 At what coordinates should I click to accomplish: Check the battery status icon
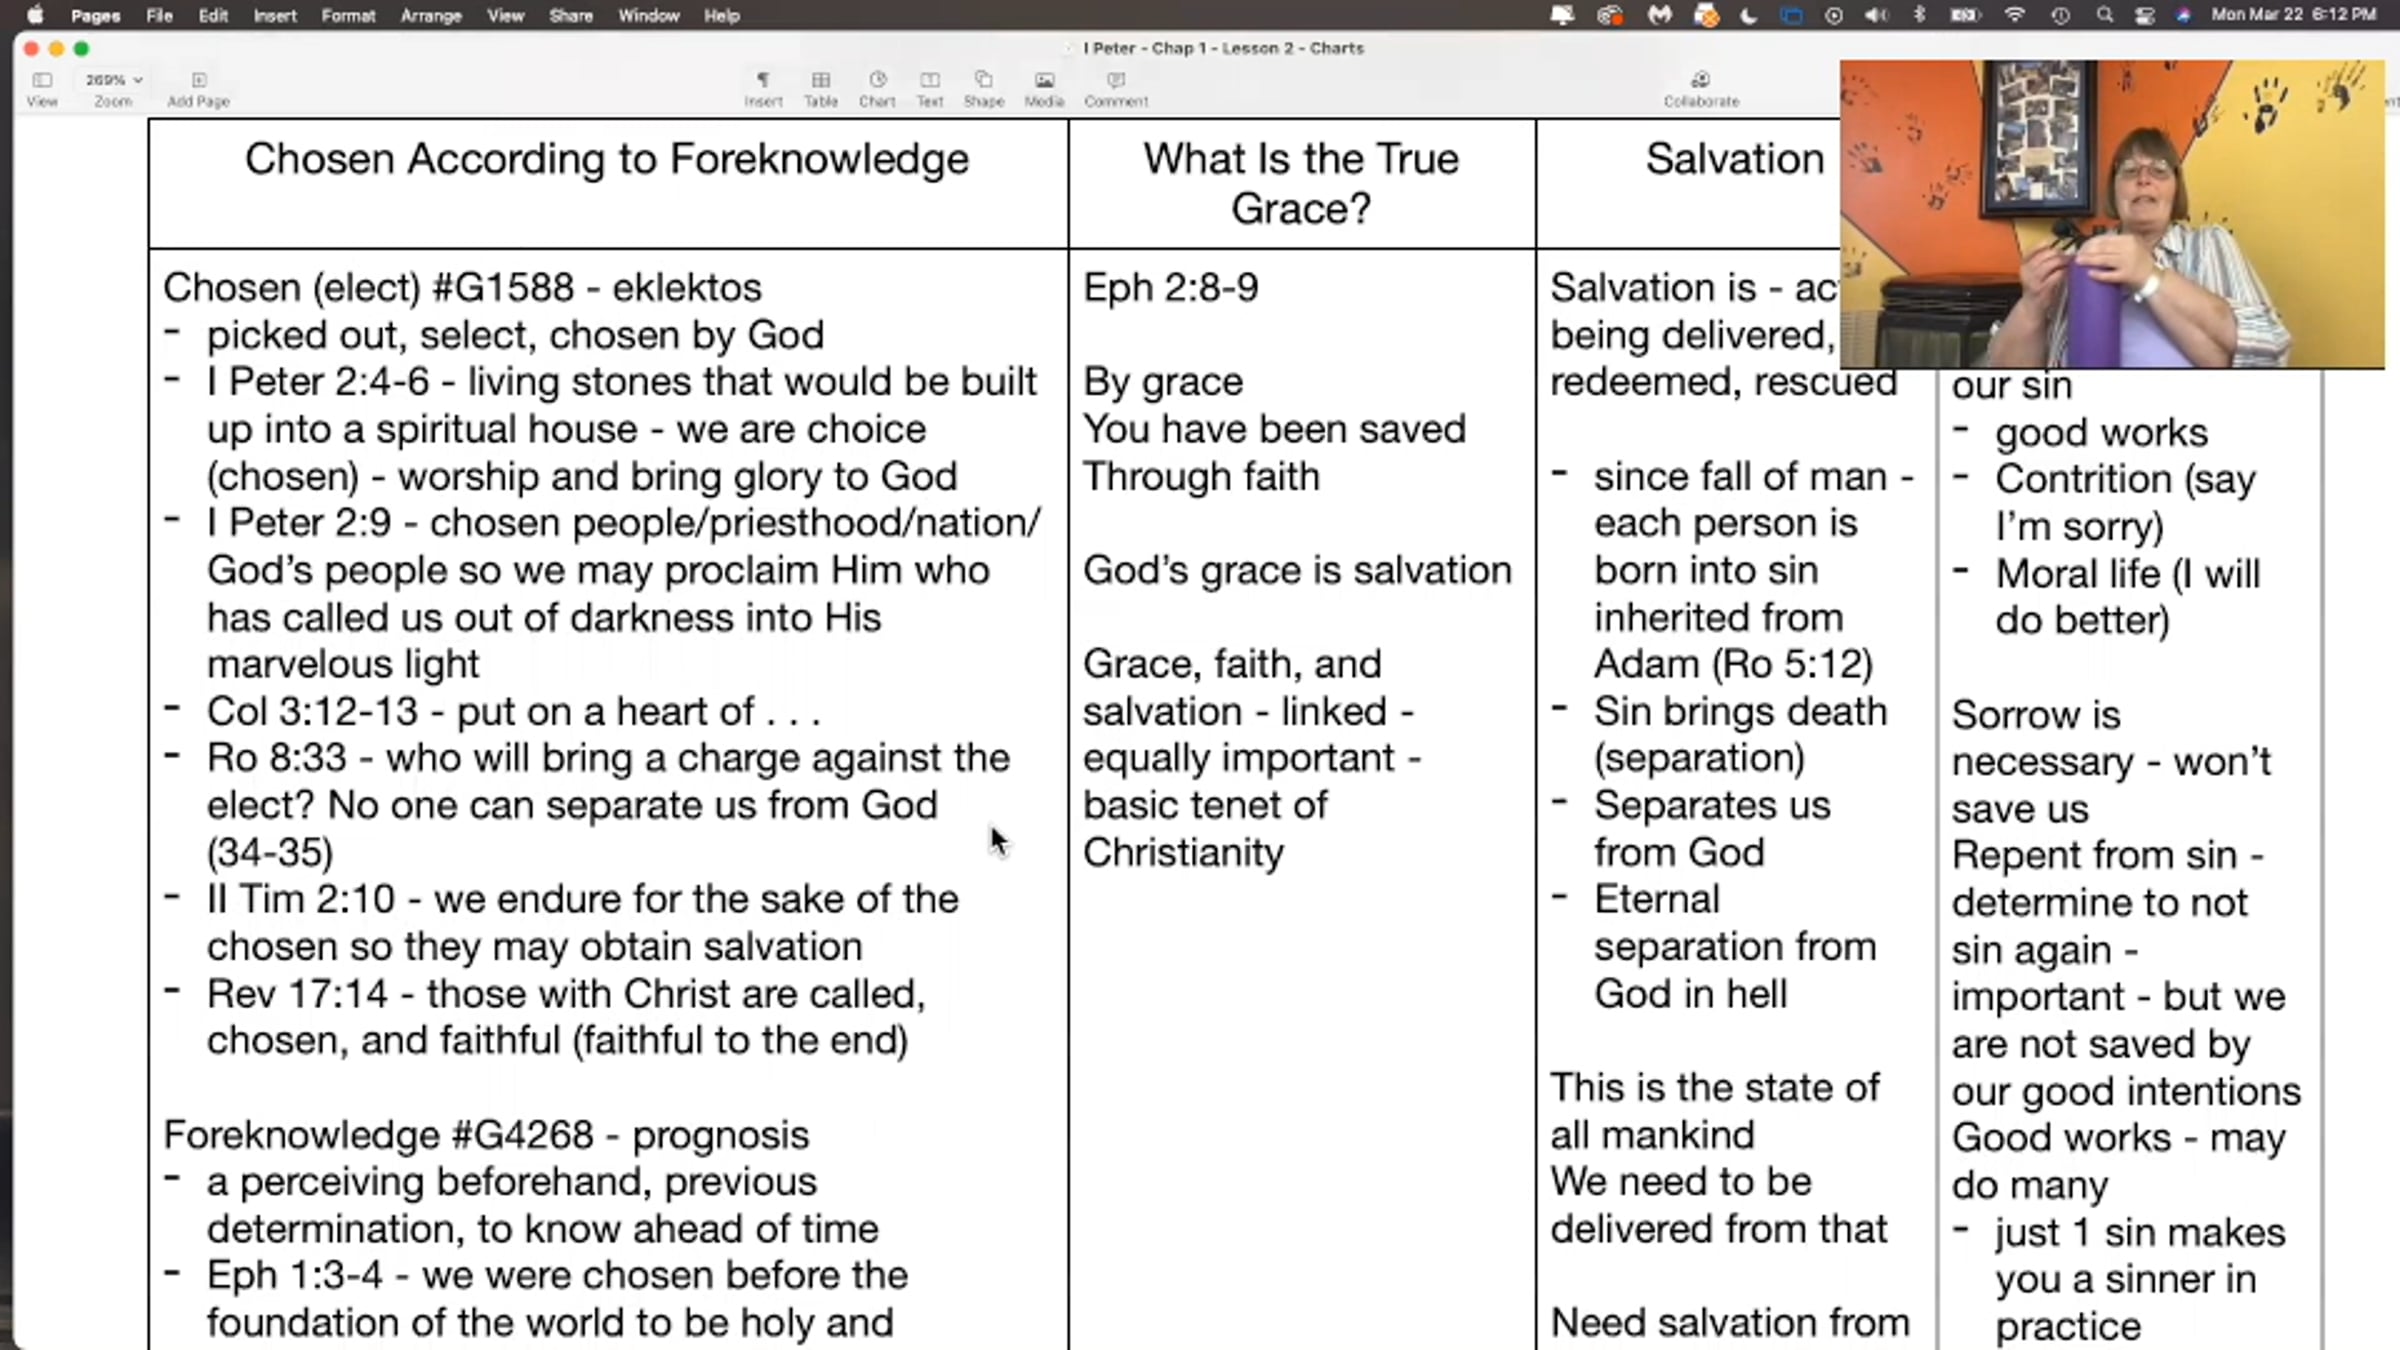click(x=1965, y=15)
